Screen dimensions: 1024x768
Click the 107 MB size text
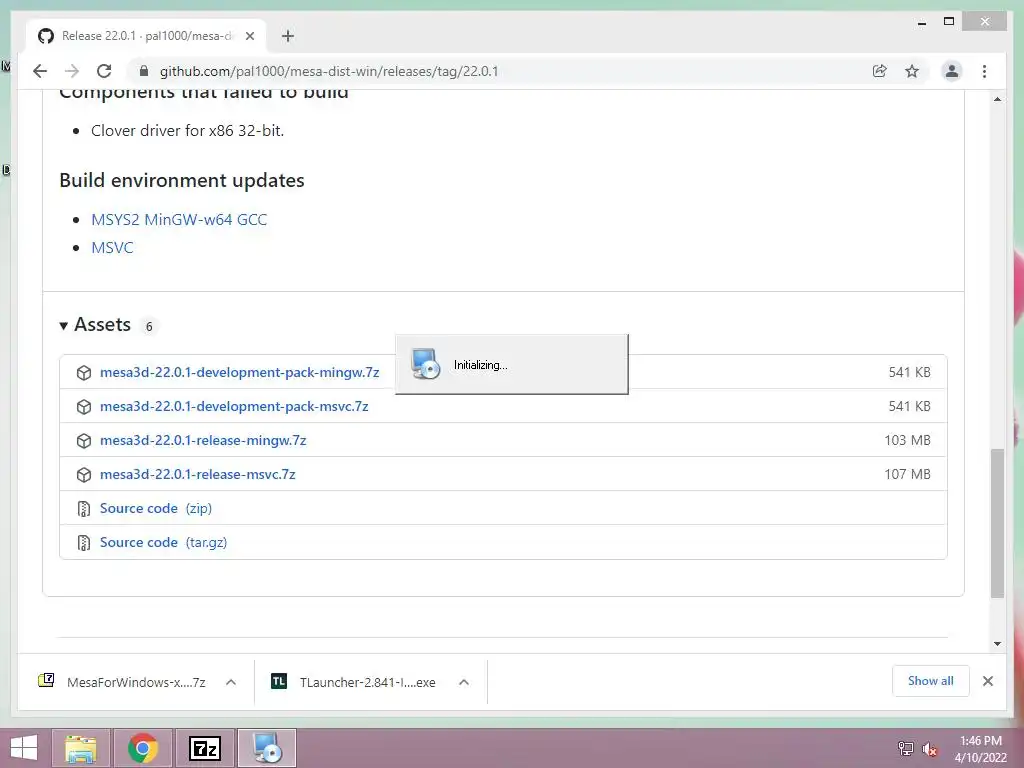coord(907,474)
